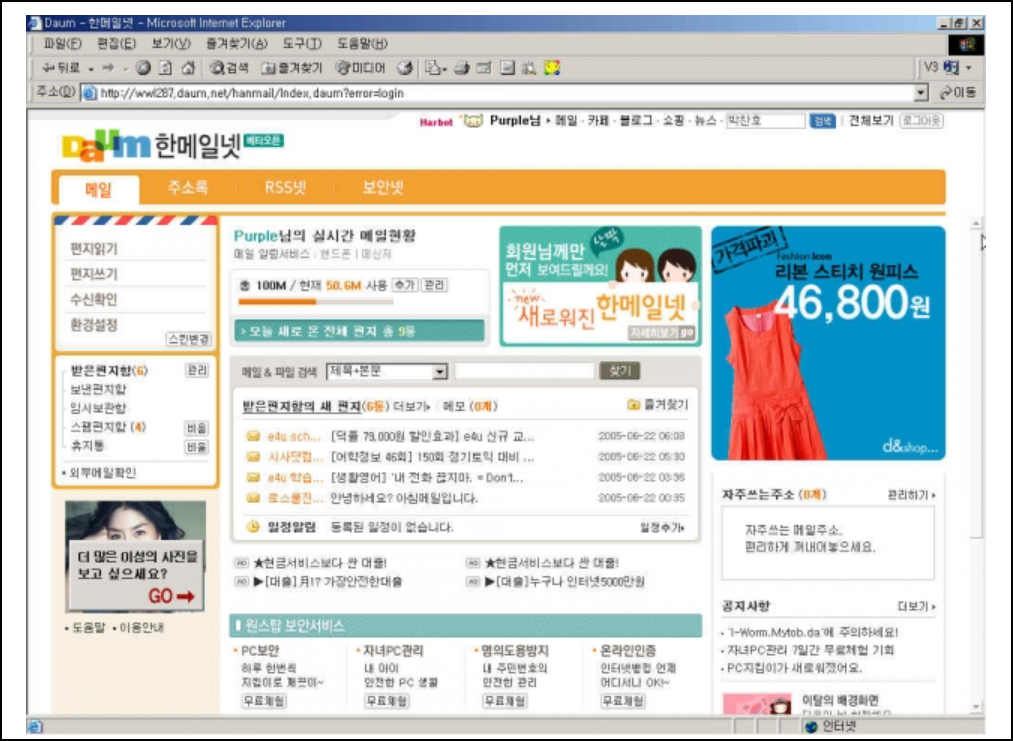
Task: Open the 도구(T) menu
Action: tap(302, 44)
